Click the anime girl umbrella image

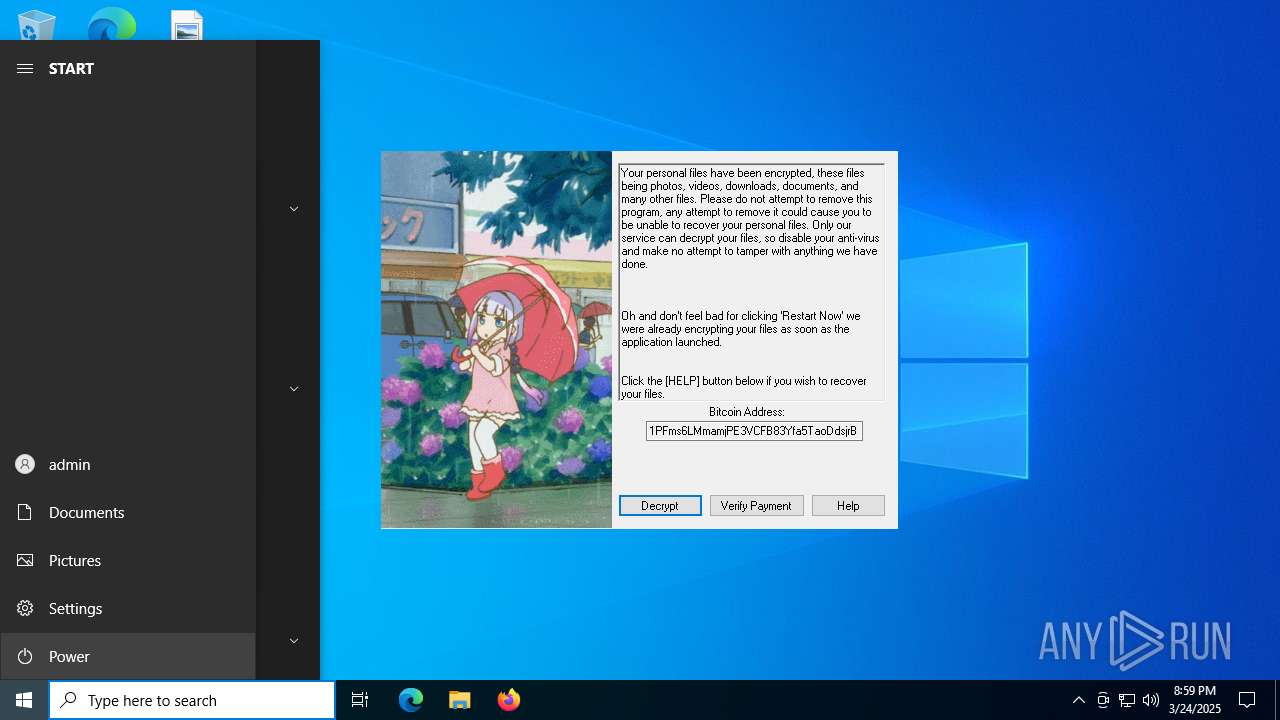(496, 339)
